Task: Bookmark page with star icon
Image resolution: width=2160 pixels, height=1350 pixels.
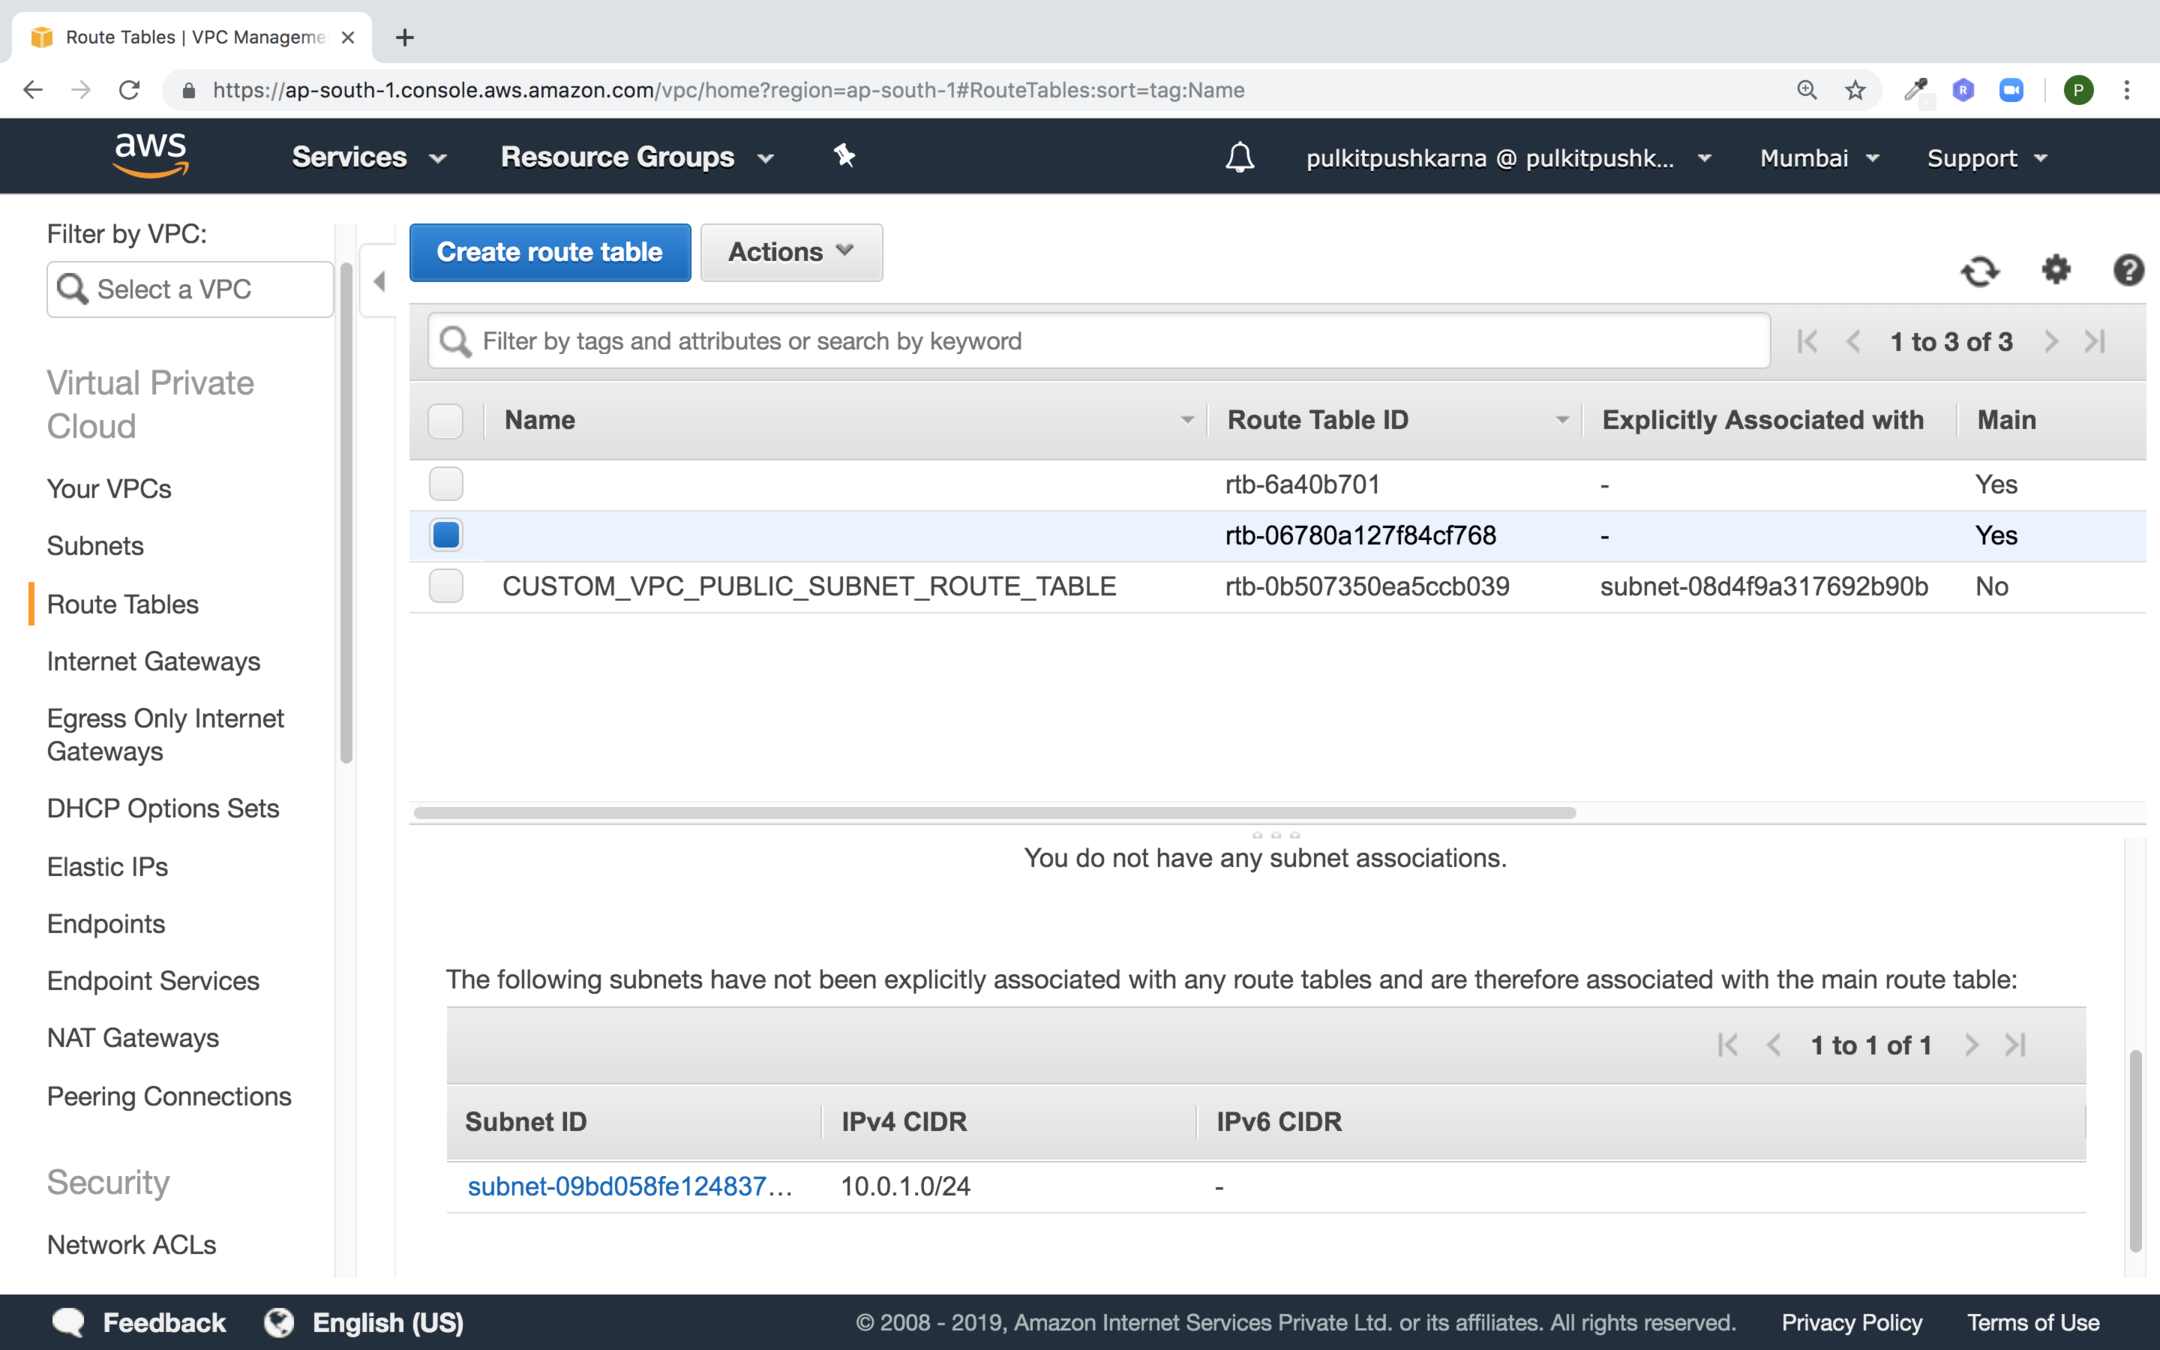Action: point(1855,90)
